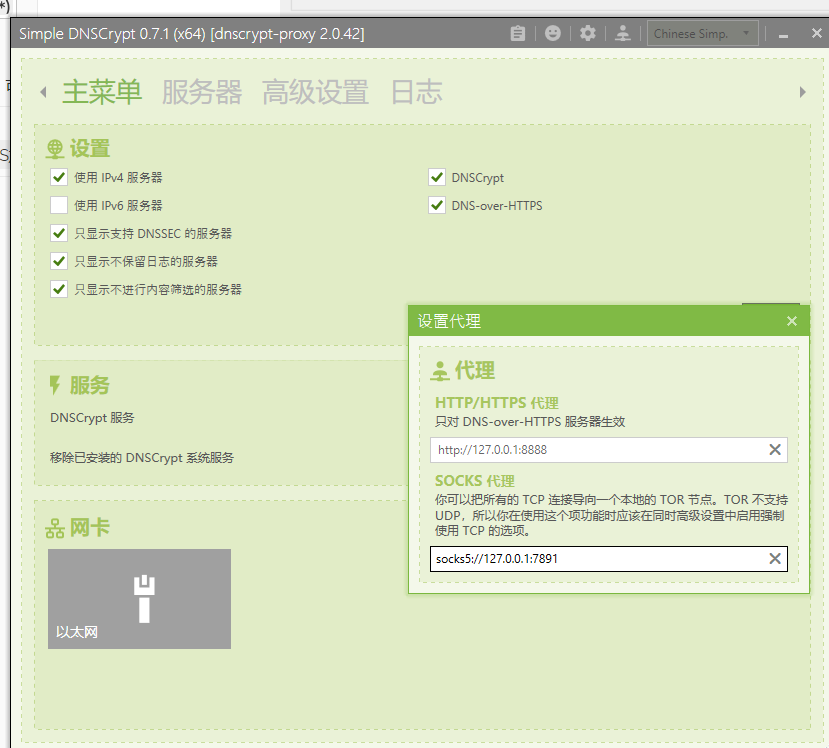Uncheck the DNS-over-HTTPS checkbox
Screen dimensions: 829x748
(437, 205)
